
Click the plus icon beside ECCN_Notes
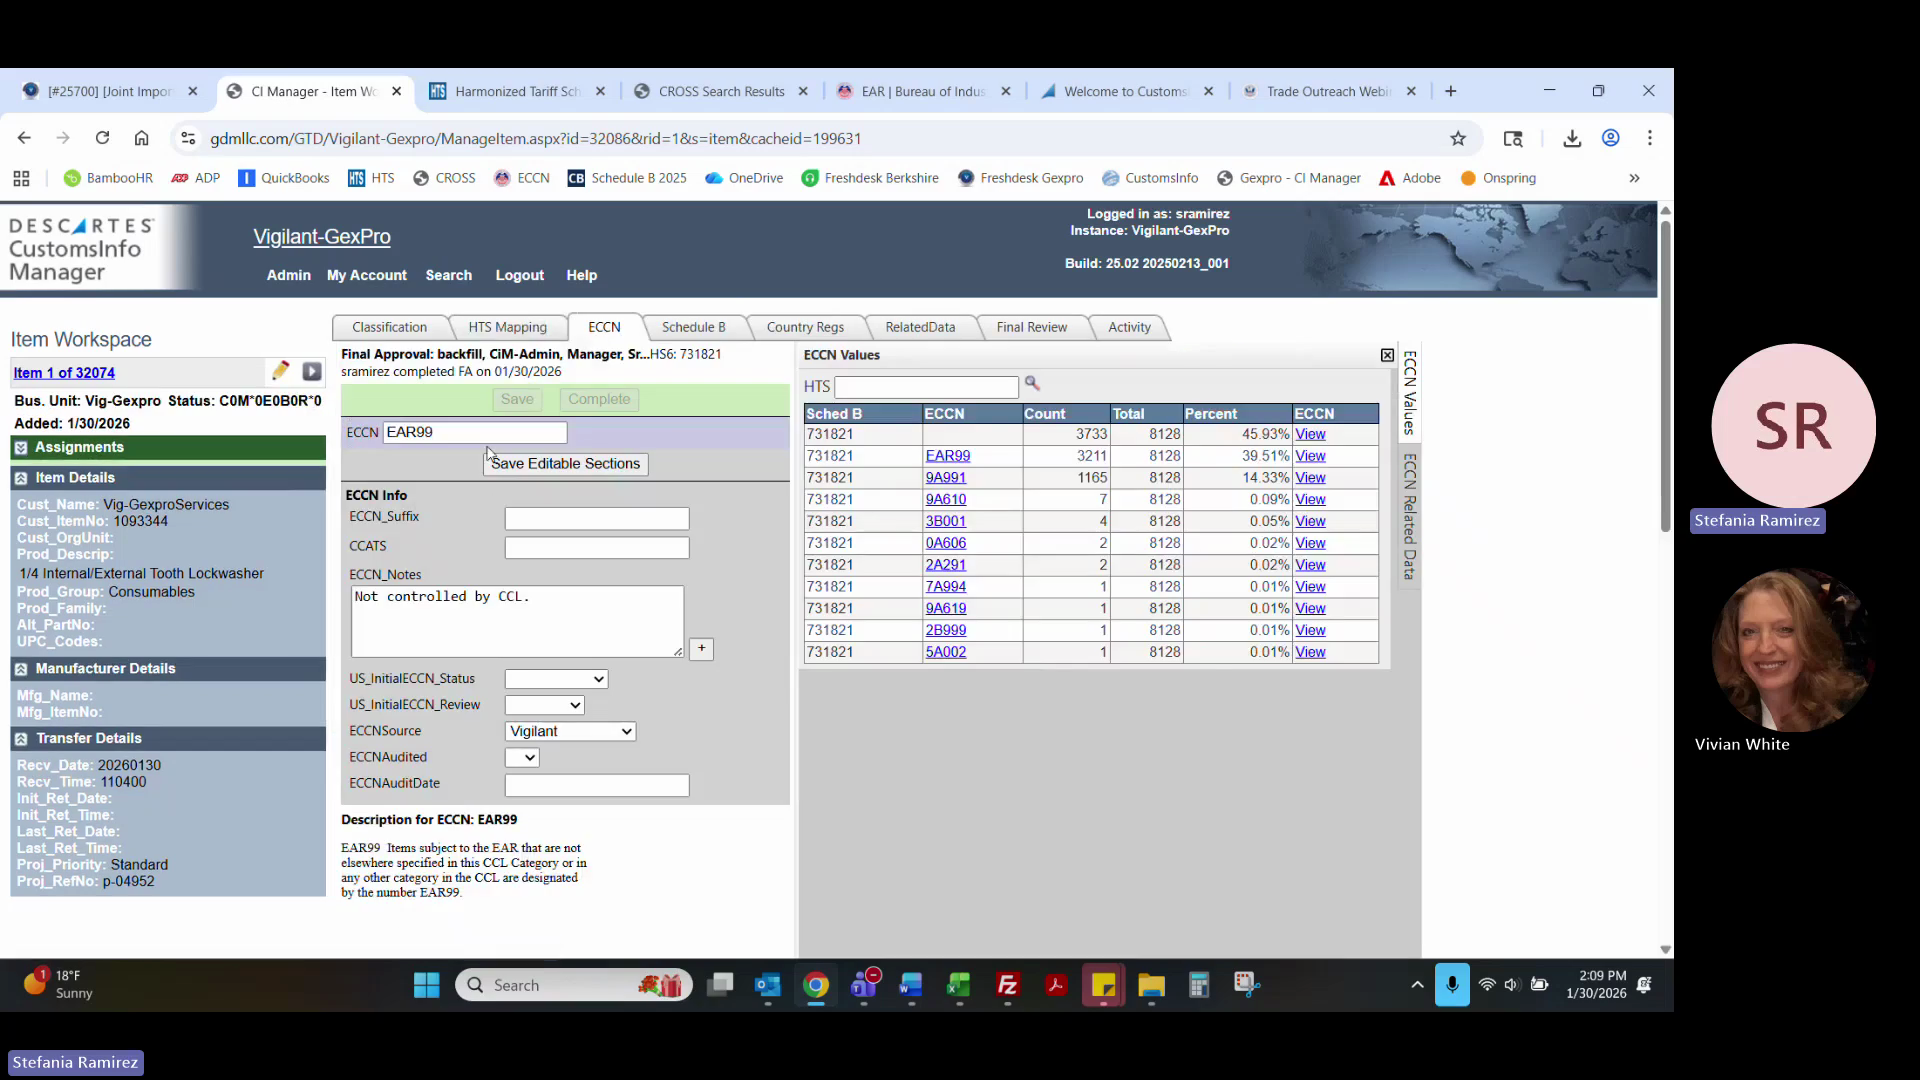[701, 649]
